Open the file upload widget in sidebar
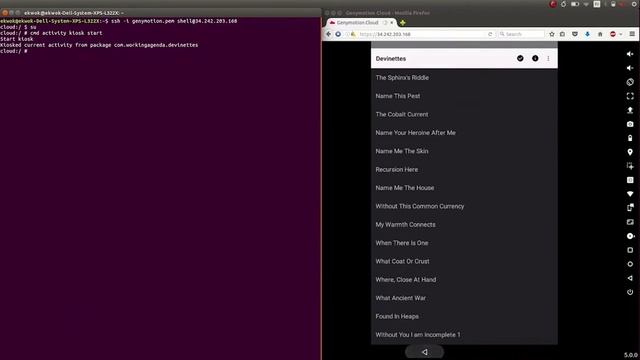 coord(630,110)
